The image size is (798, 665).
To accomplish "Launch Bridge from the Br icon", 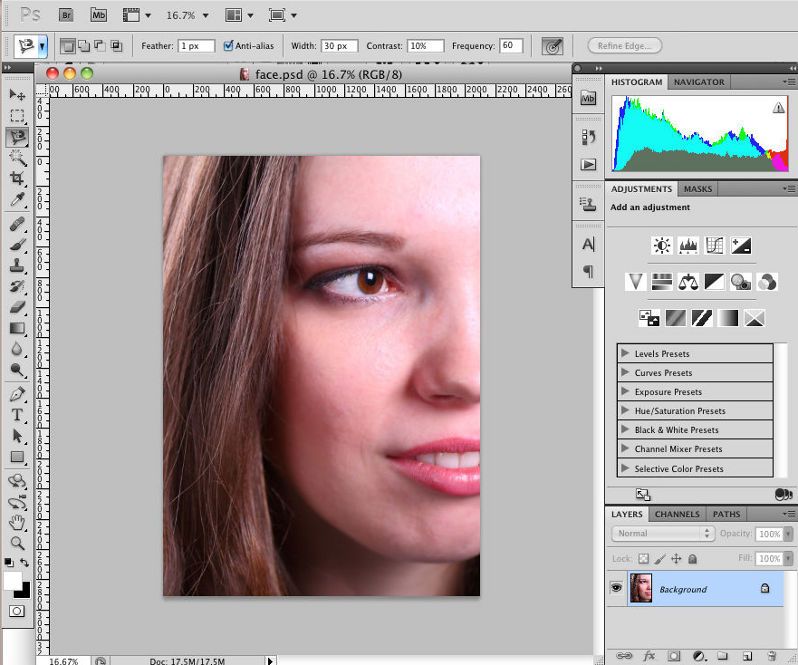I will click(65, 15).
